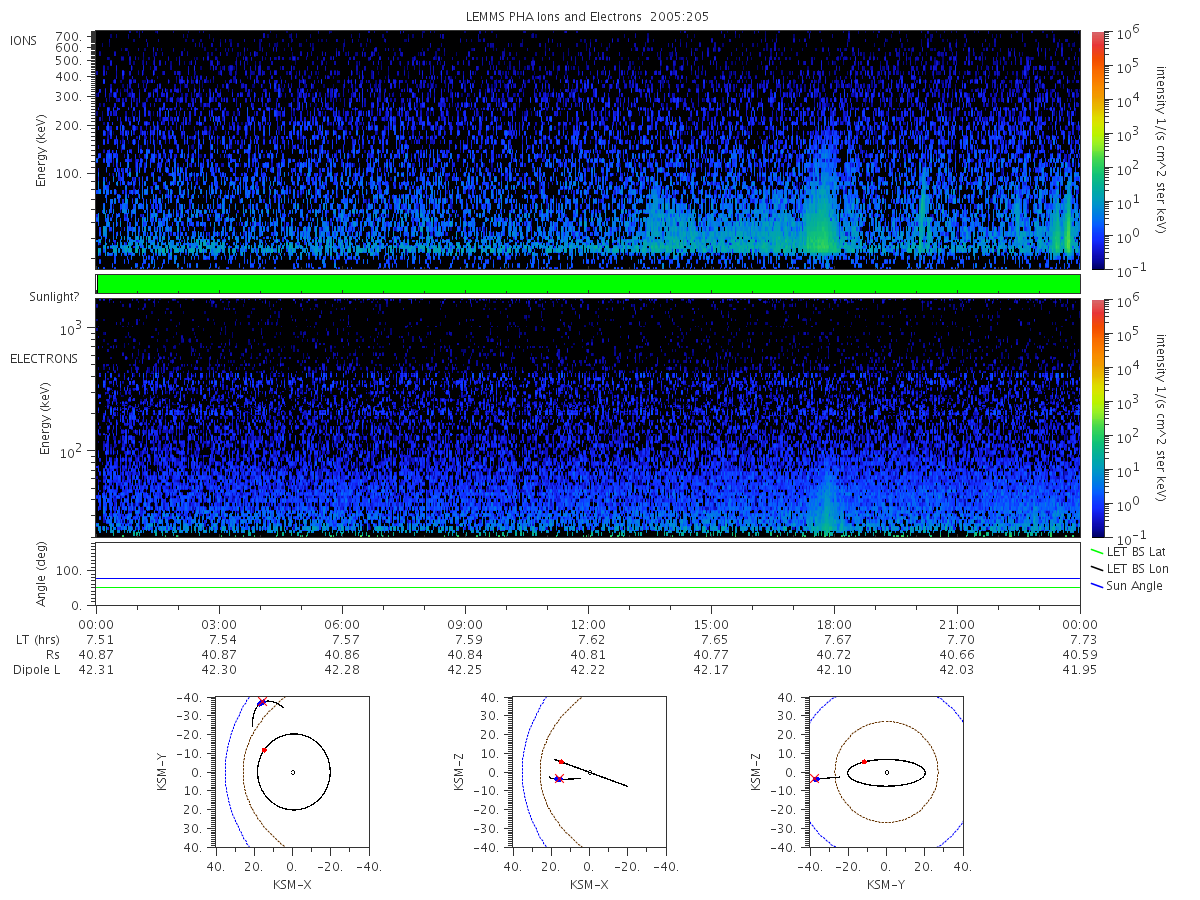The height and width of the screenshot is (900, 1200).
Task: Click the ions intensity color scale bar
Action: point(1097,150)
